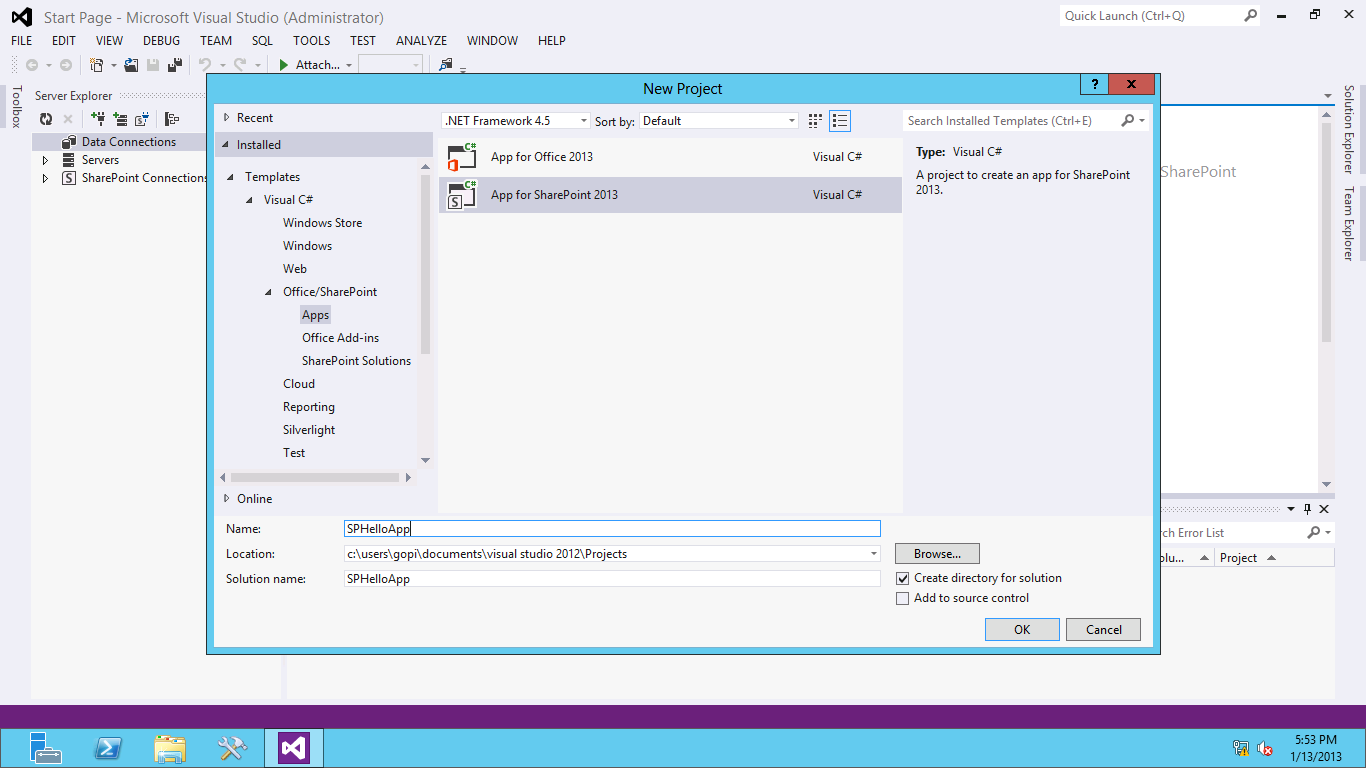Open the .NET Framework 4.5 version dropdown

coord(516,121)
